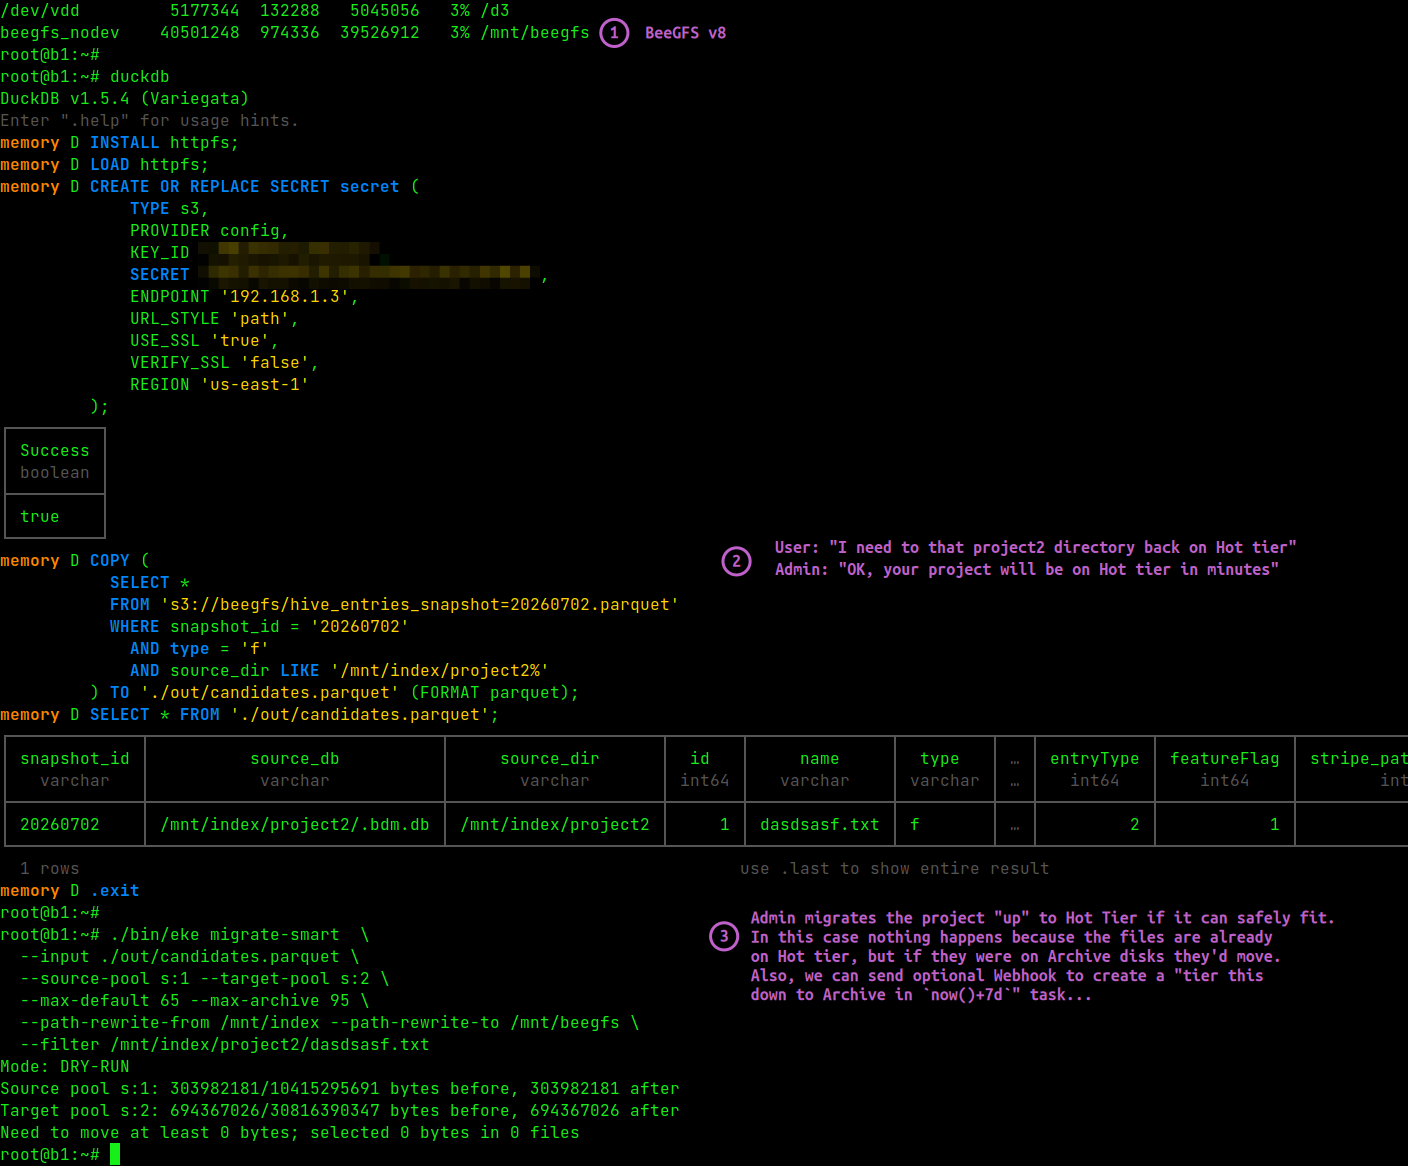Click the "--target-pool s:2" option
This screenshot has width=1408, height=1166.
pos(285,979)
